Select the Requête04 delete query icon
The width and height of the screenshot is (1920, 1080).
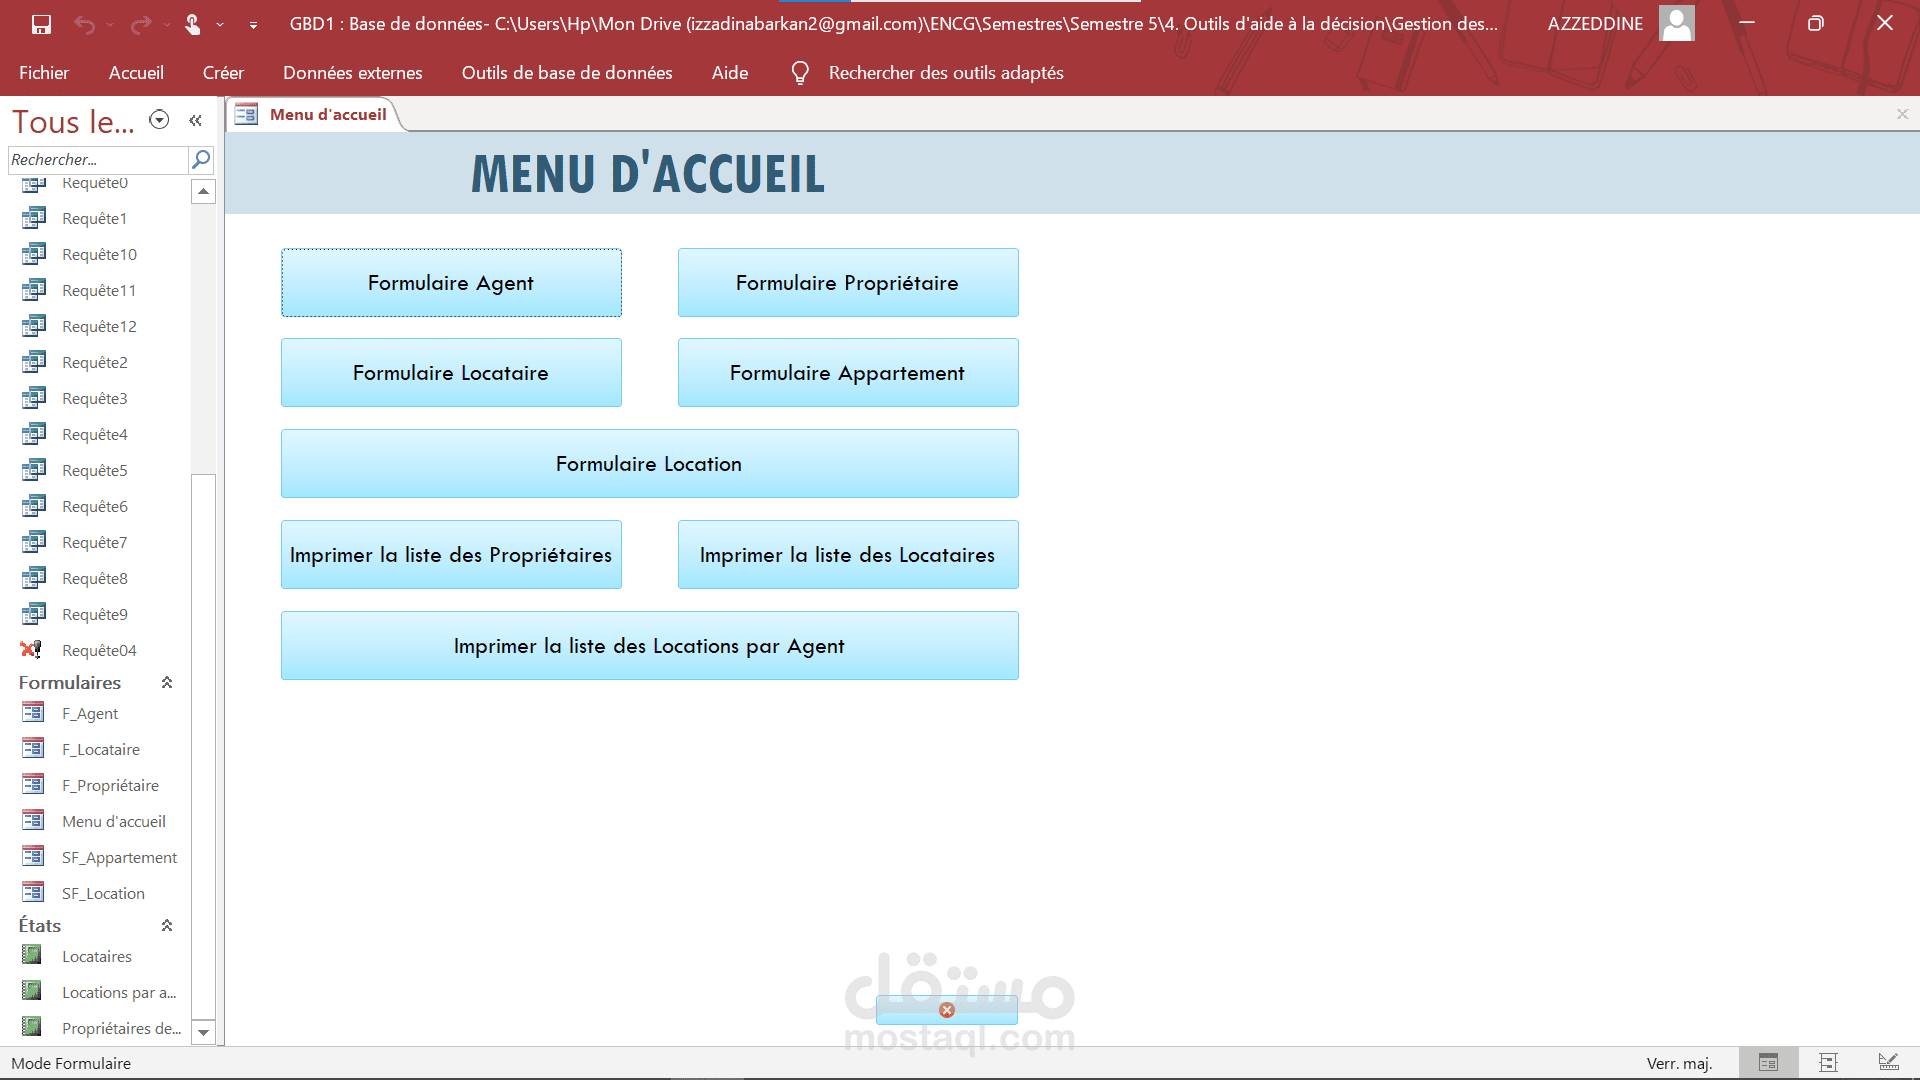32,650
